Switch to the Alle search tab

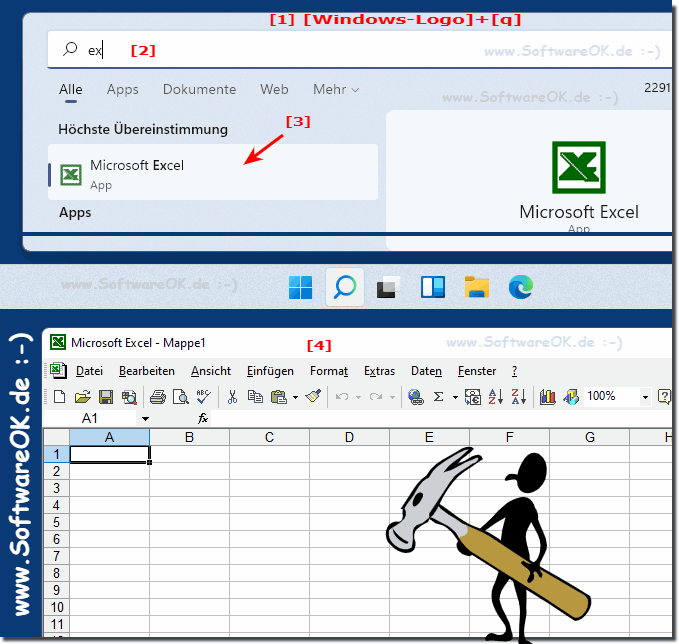pos(71,90)
